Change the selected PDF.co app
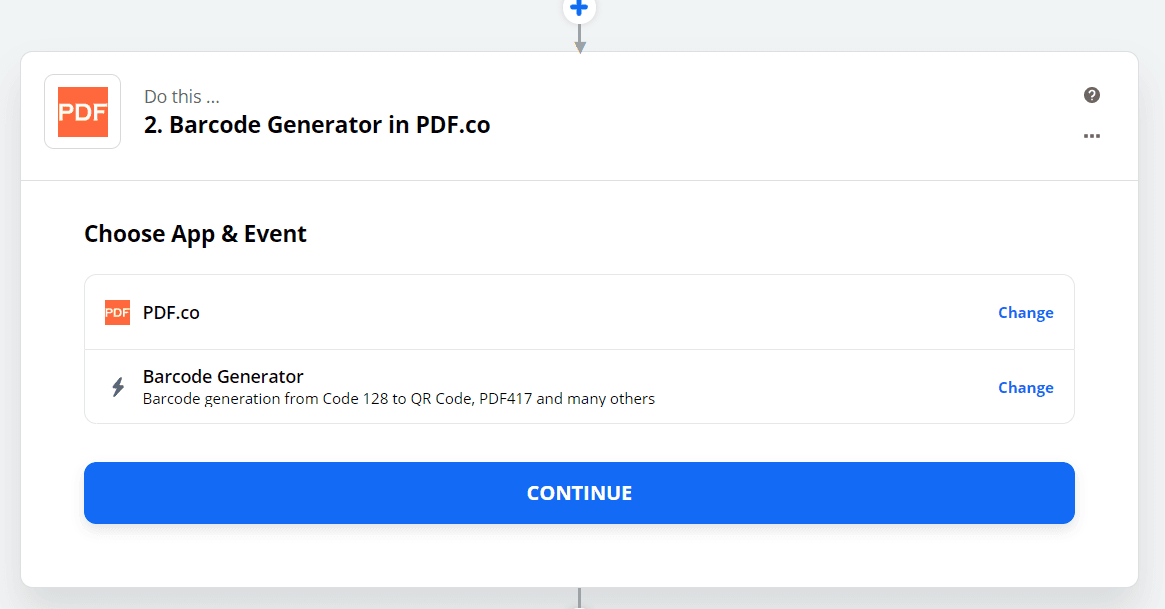 tap(1025, 313)
